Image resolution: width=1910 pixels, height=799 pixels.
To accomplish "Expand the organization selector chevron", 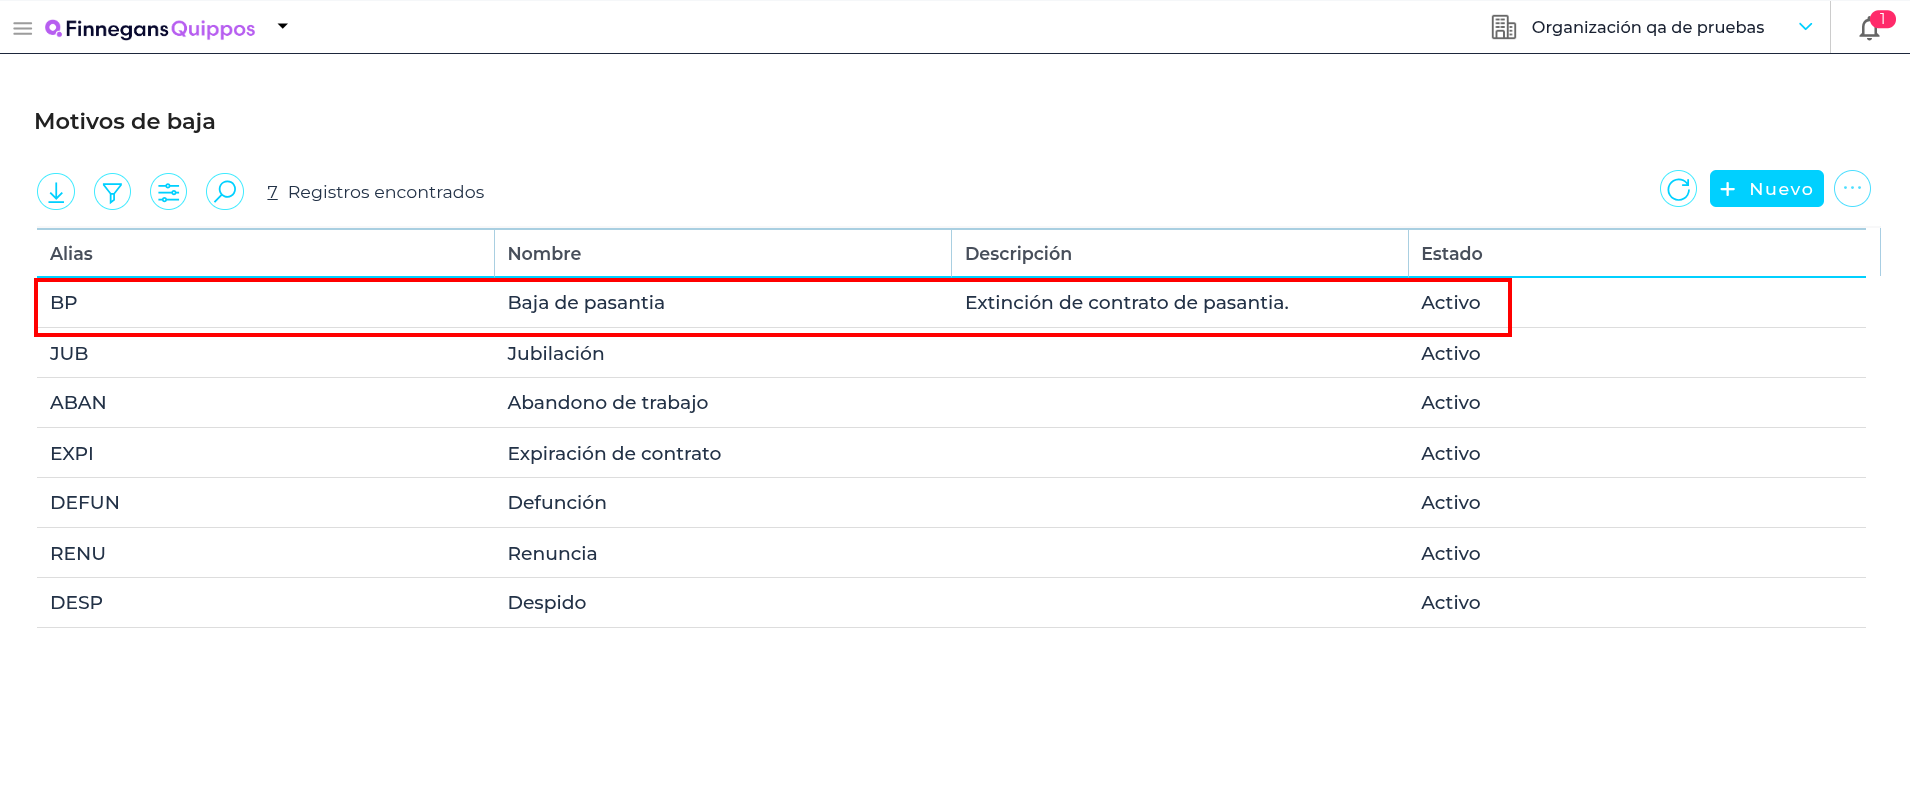I will [1805, 27].
